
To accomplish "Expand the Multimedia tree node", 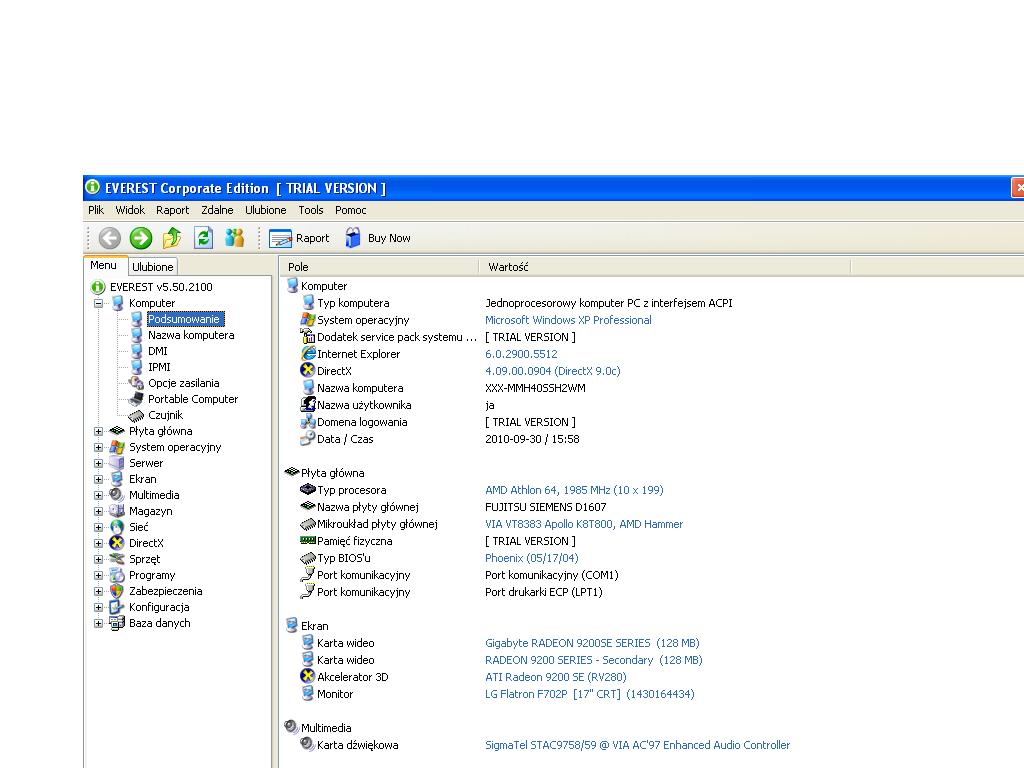I will (x=98, y=496).
